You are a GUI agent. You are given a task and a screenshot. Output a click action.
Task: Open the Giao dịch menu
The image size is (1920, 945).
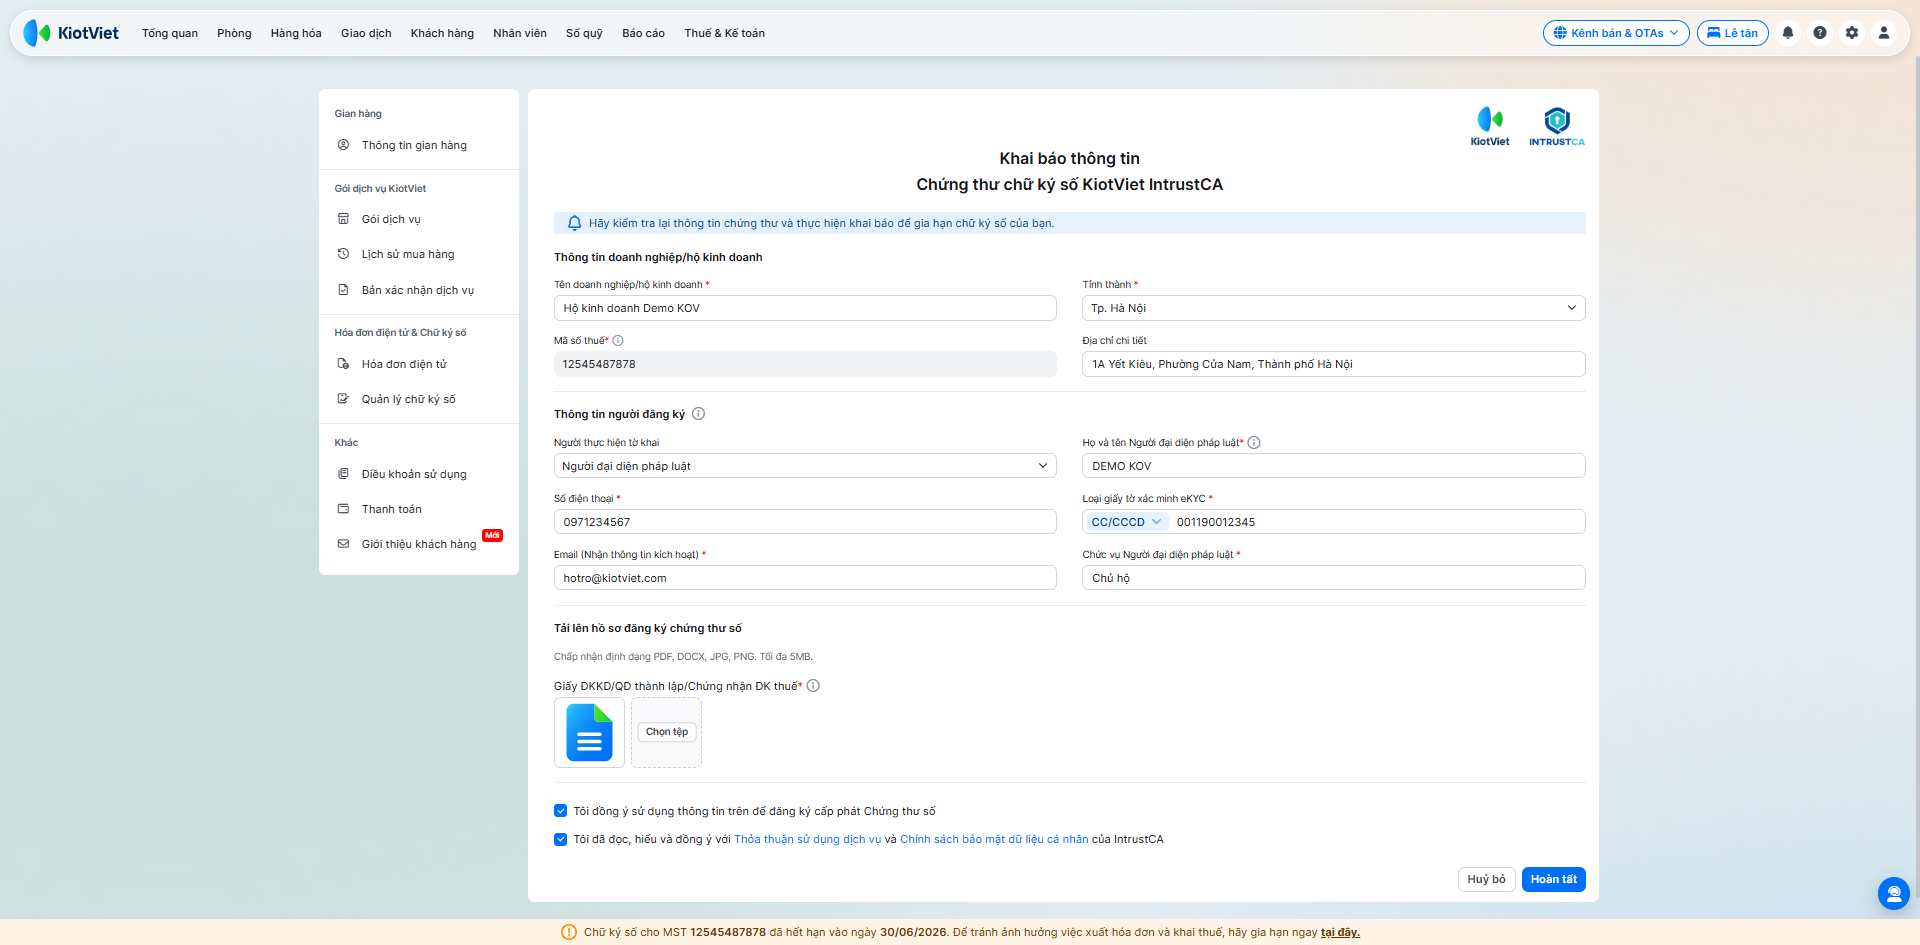[366, 33]
